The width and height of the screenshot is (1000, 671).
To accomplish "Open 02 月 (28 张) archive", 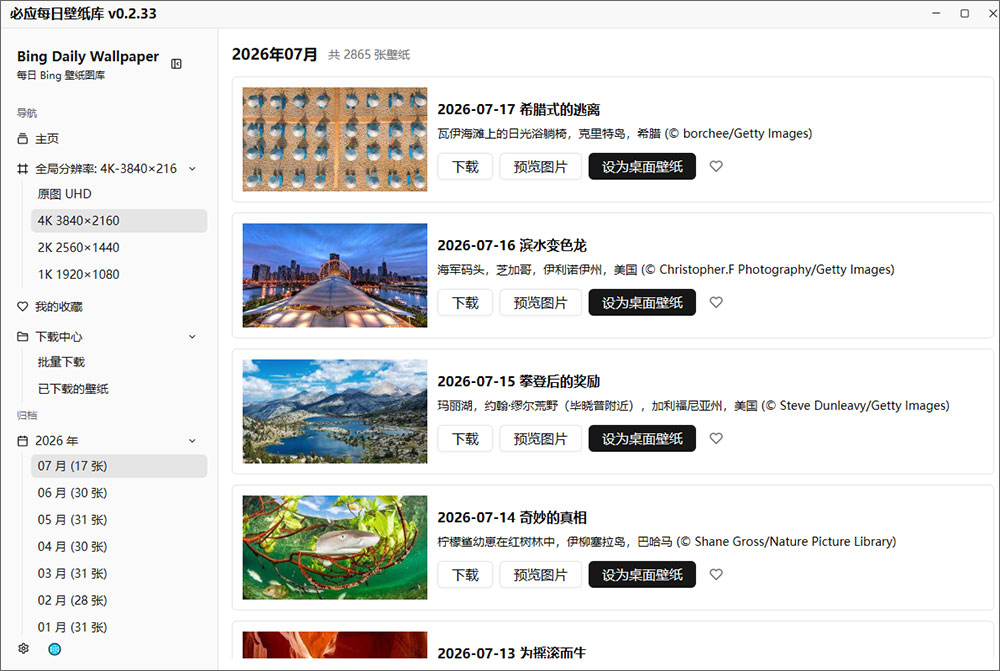I will tap(119, 600).
